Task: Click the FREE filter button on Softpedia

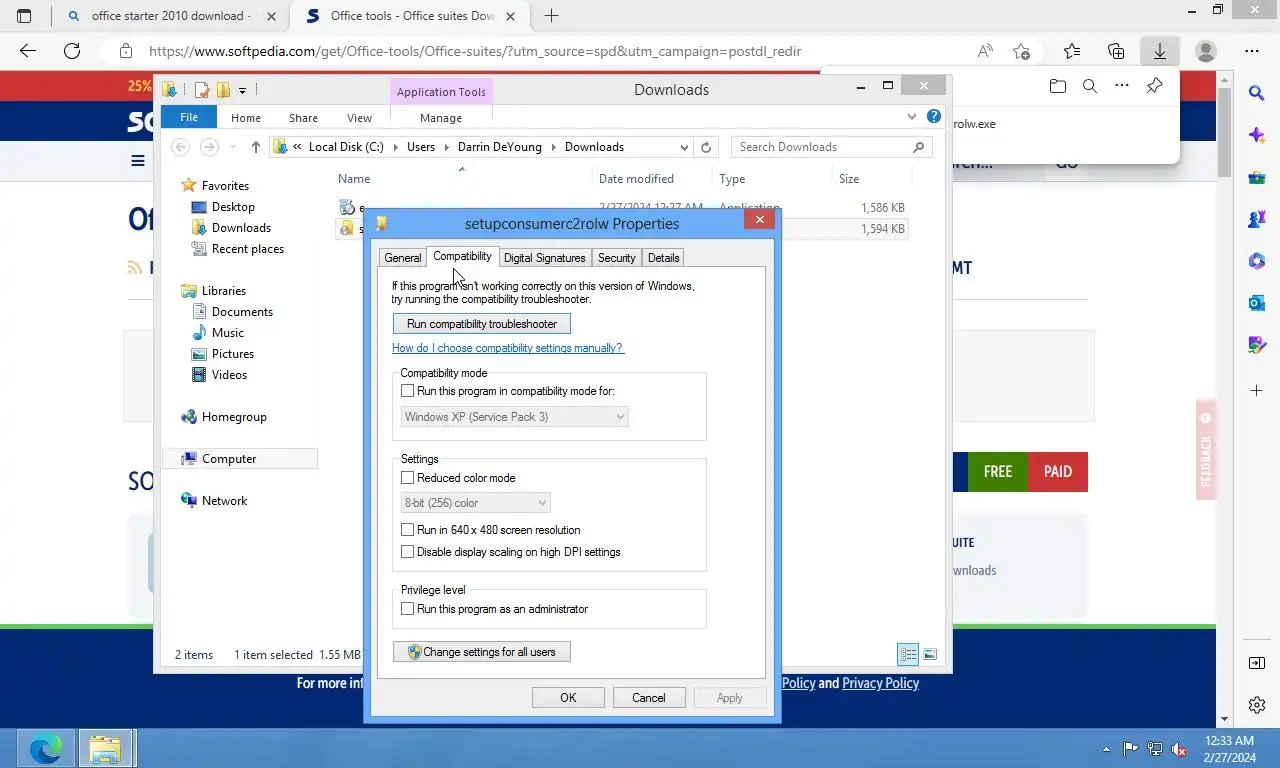Action: pyautogui.click(x=998, y=472)
